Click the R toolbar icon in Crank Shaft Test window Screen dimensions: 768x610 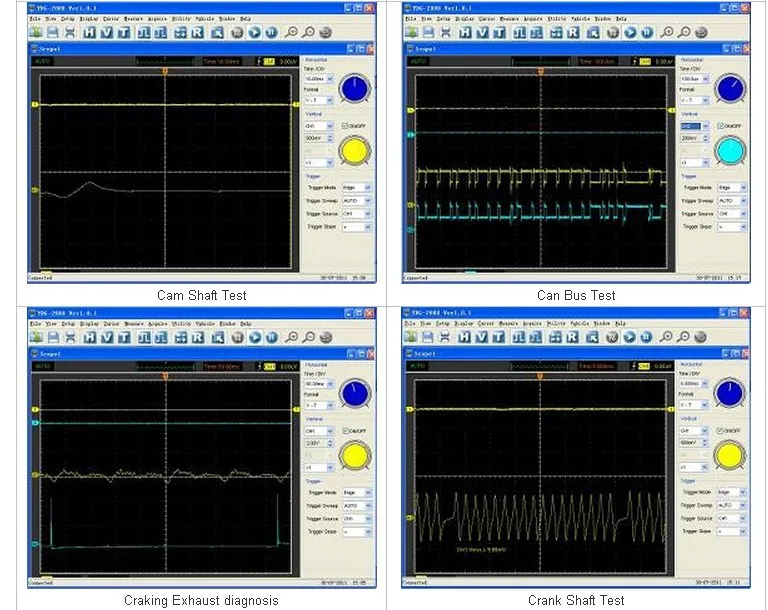[572, 337]
